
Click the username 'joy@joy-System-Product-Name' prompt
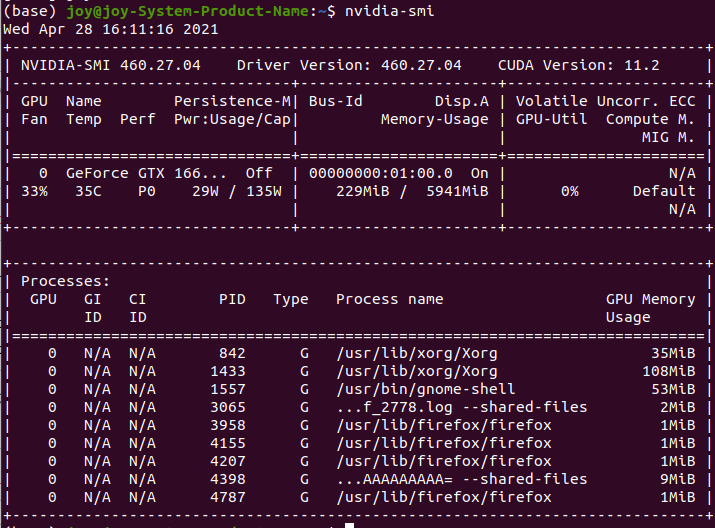point(188,10)
